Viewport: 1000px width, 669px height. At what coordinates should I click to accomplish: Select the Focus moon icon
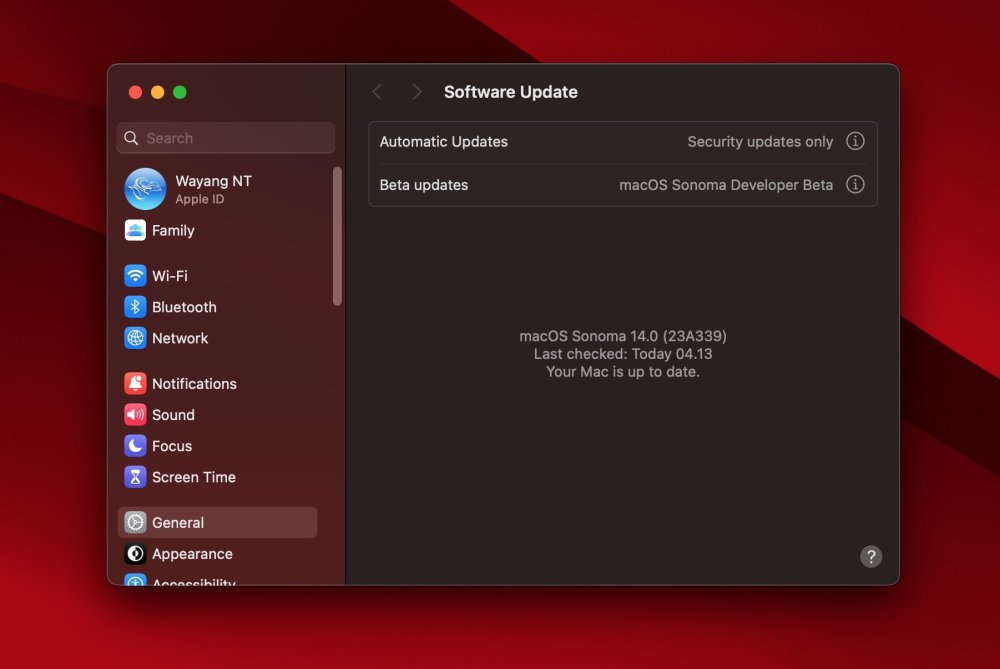pos(135,446)
